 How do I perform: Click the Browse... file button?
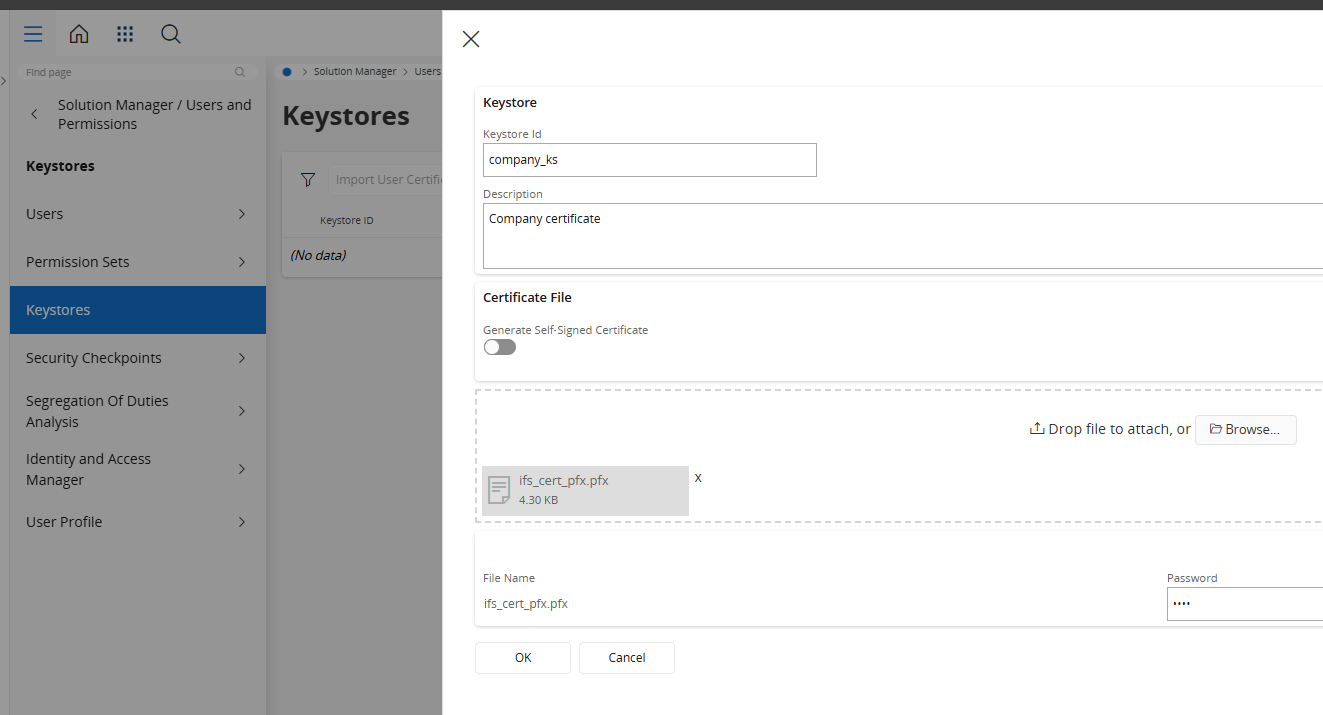tap(1245, 429)
